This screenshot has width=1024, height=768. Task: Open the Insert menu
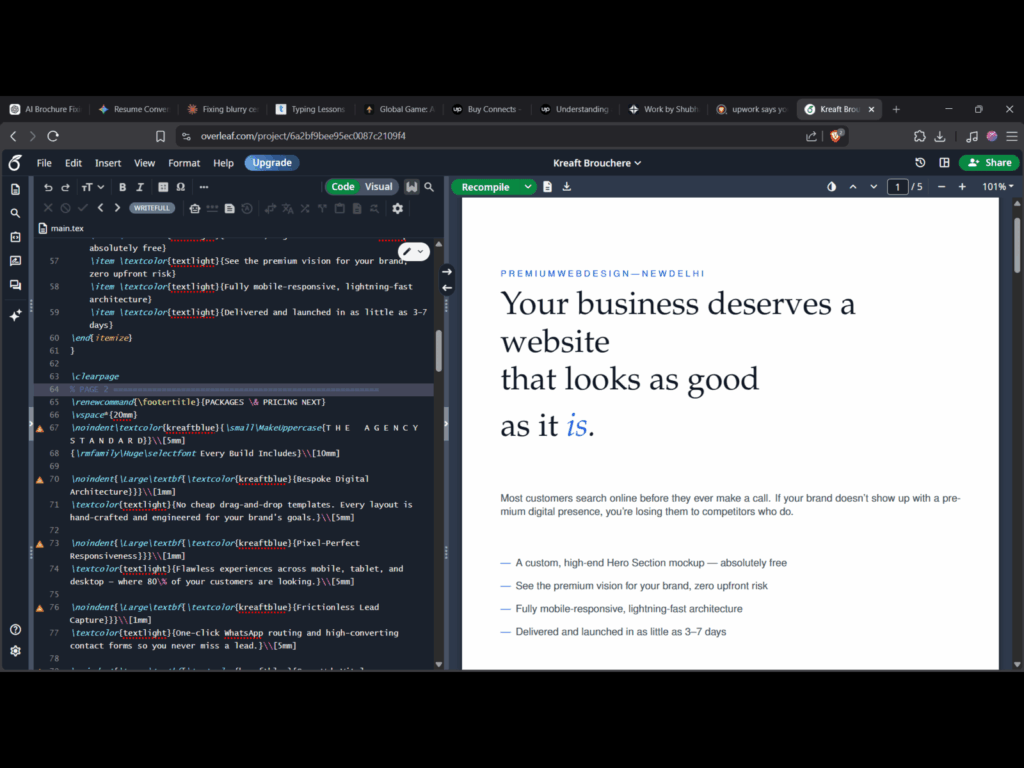108,163
